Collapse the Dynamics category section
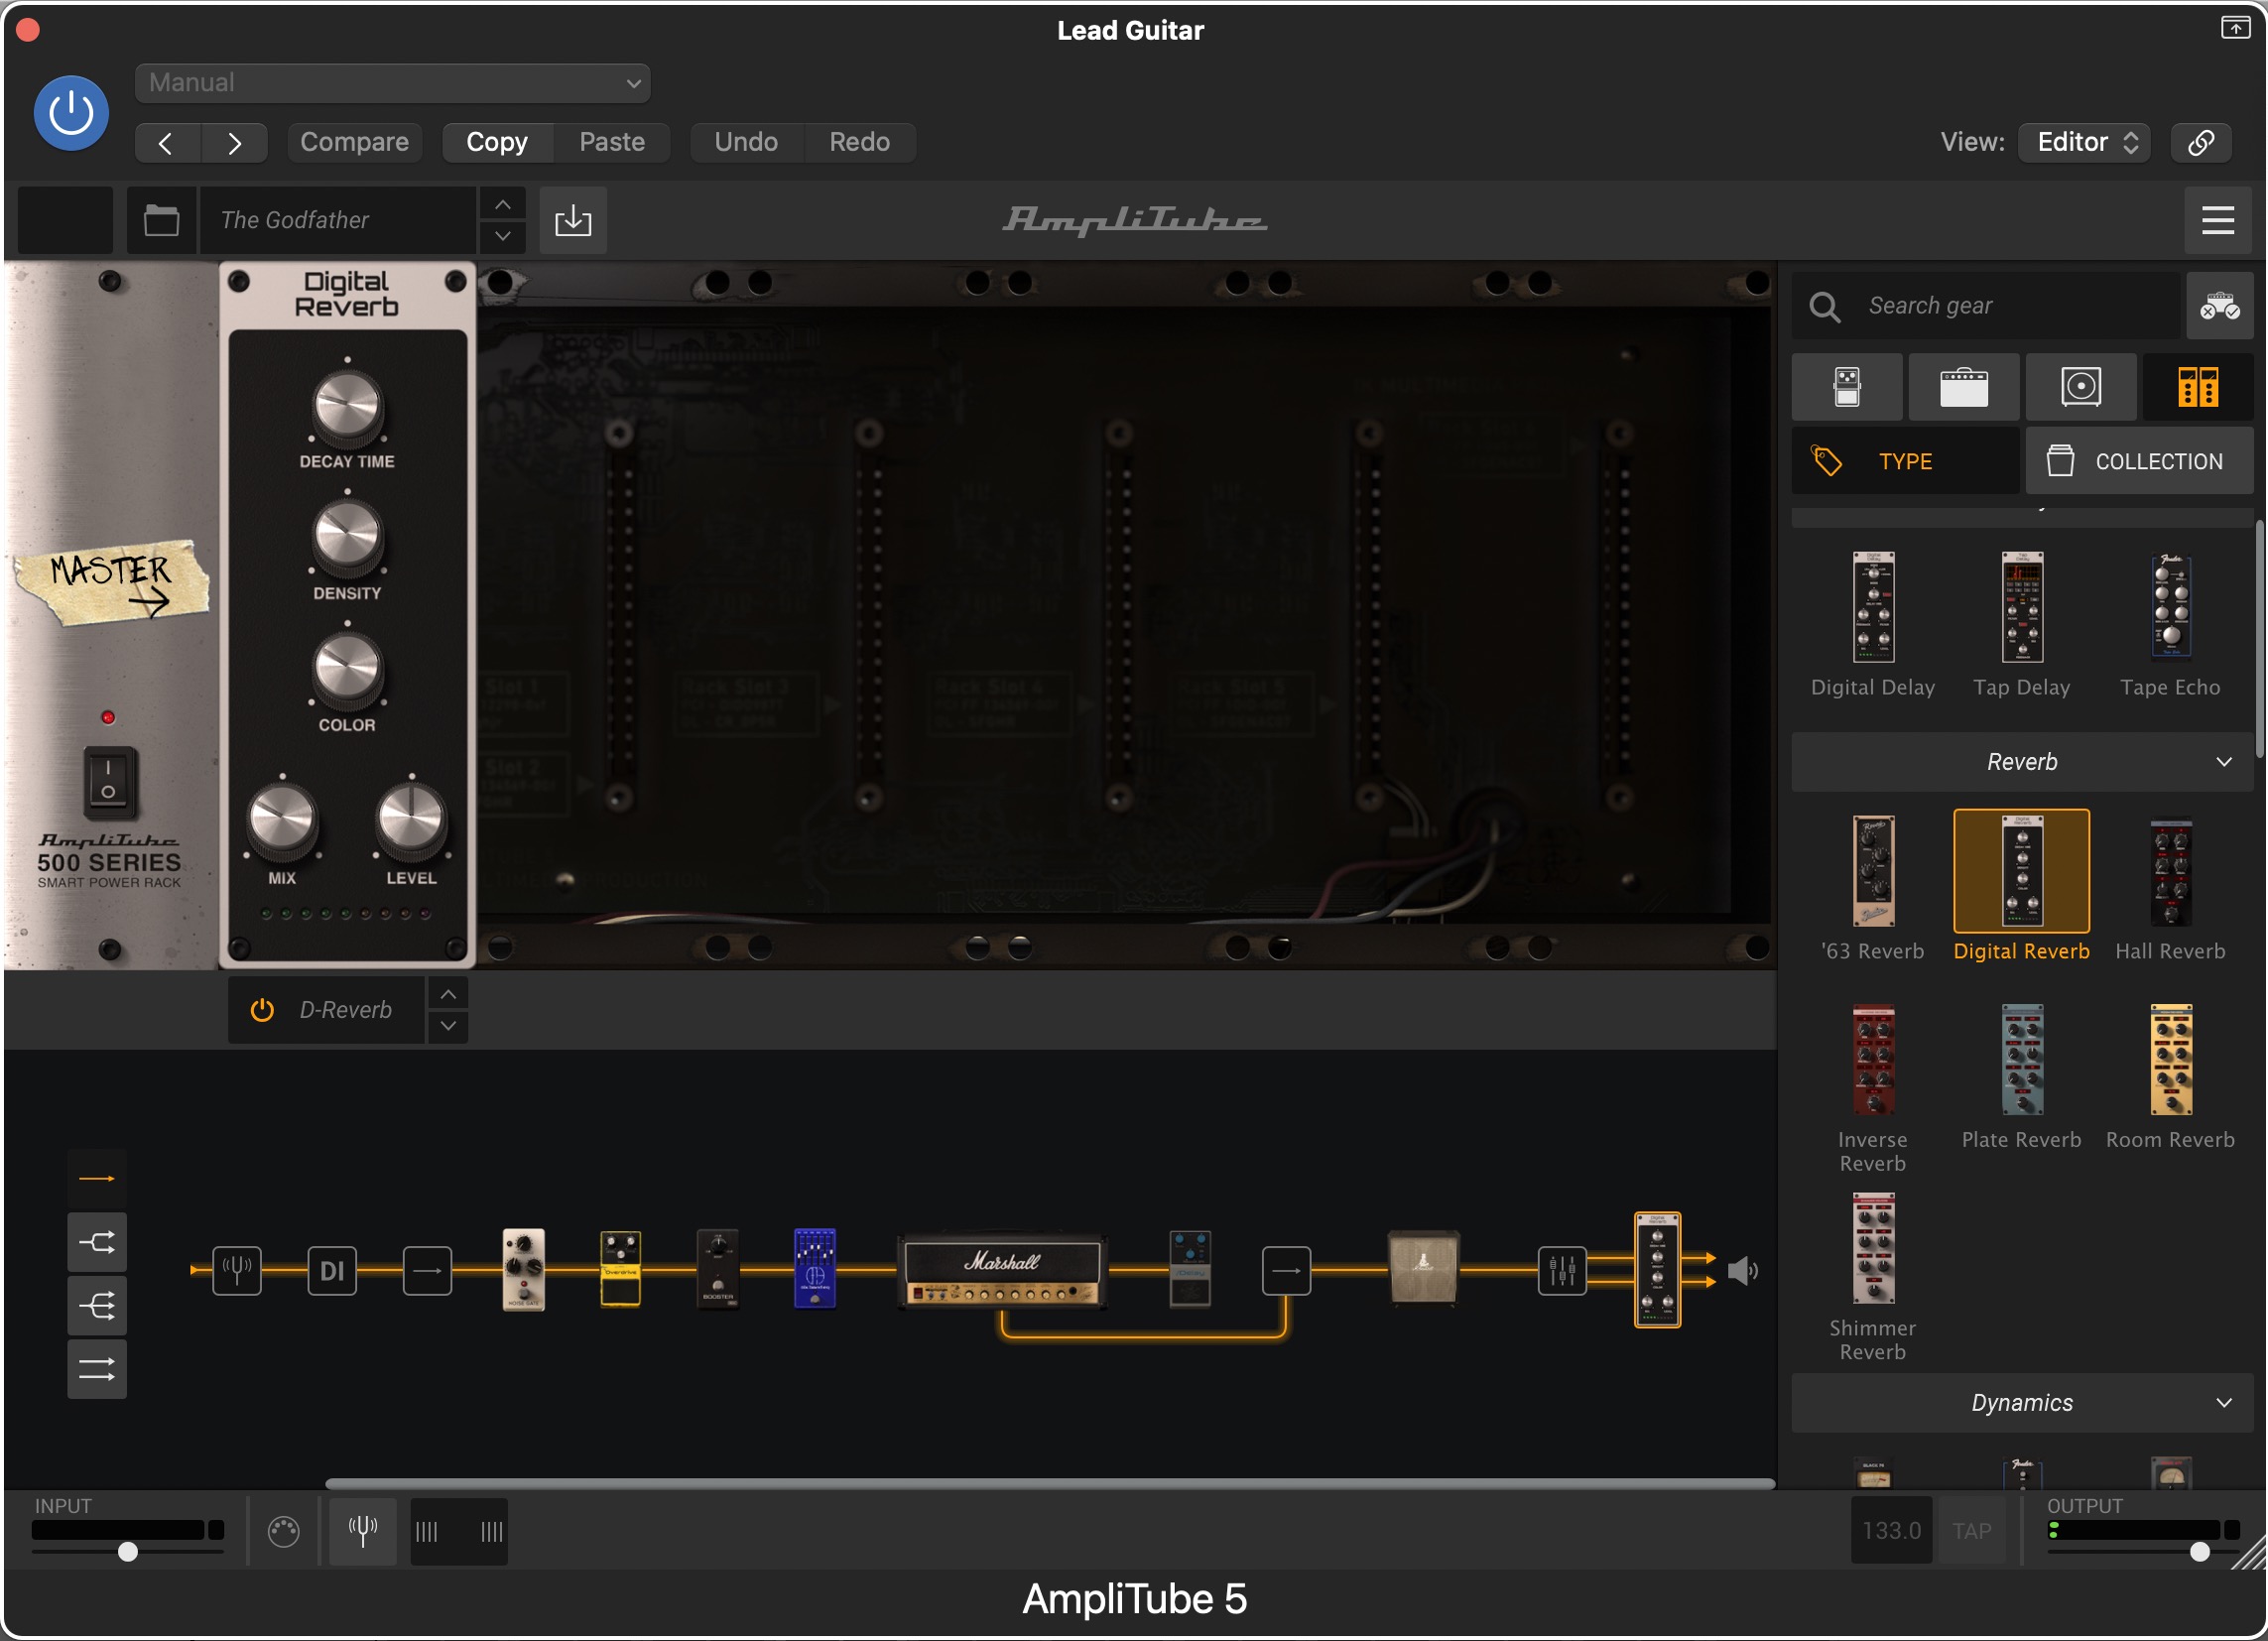 (x=2022, y=1404)
